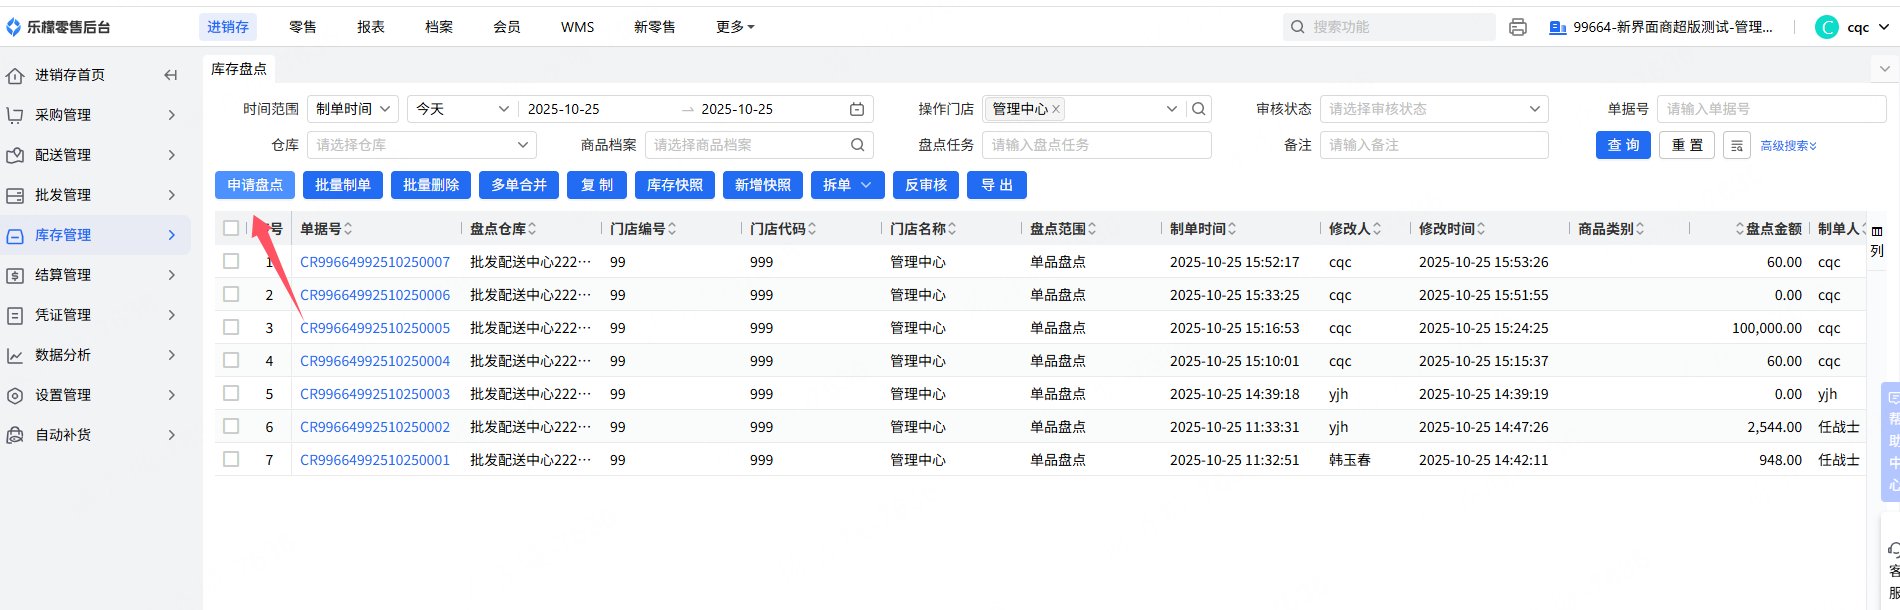Select the checkbox for row 4

pos(231,360)
